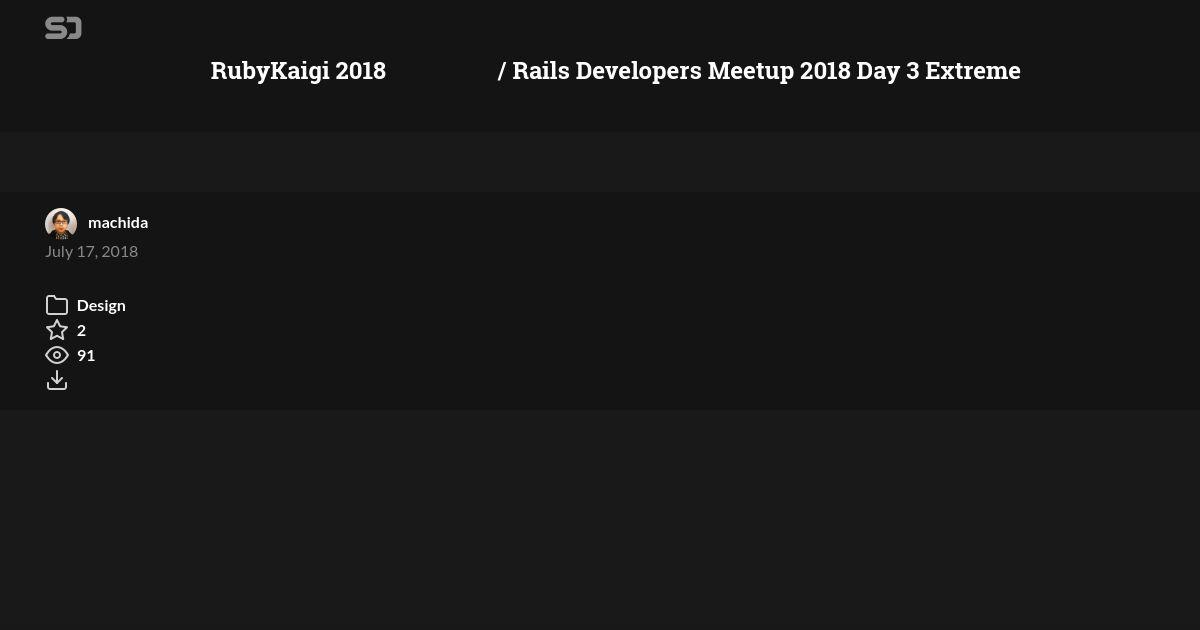Click the Rails Developers Meetup title text
This screenshot has height=630, width=1200.
pos(654,71)
